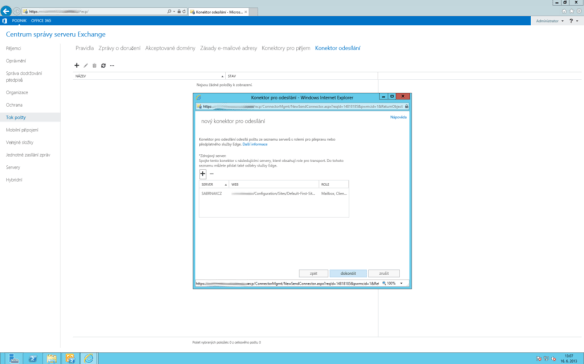Screen dimensions: 584x364
Task: Click the network icon in the system tray
Action: tap(546, 359)
